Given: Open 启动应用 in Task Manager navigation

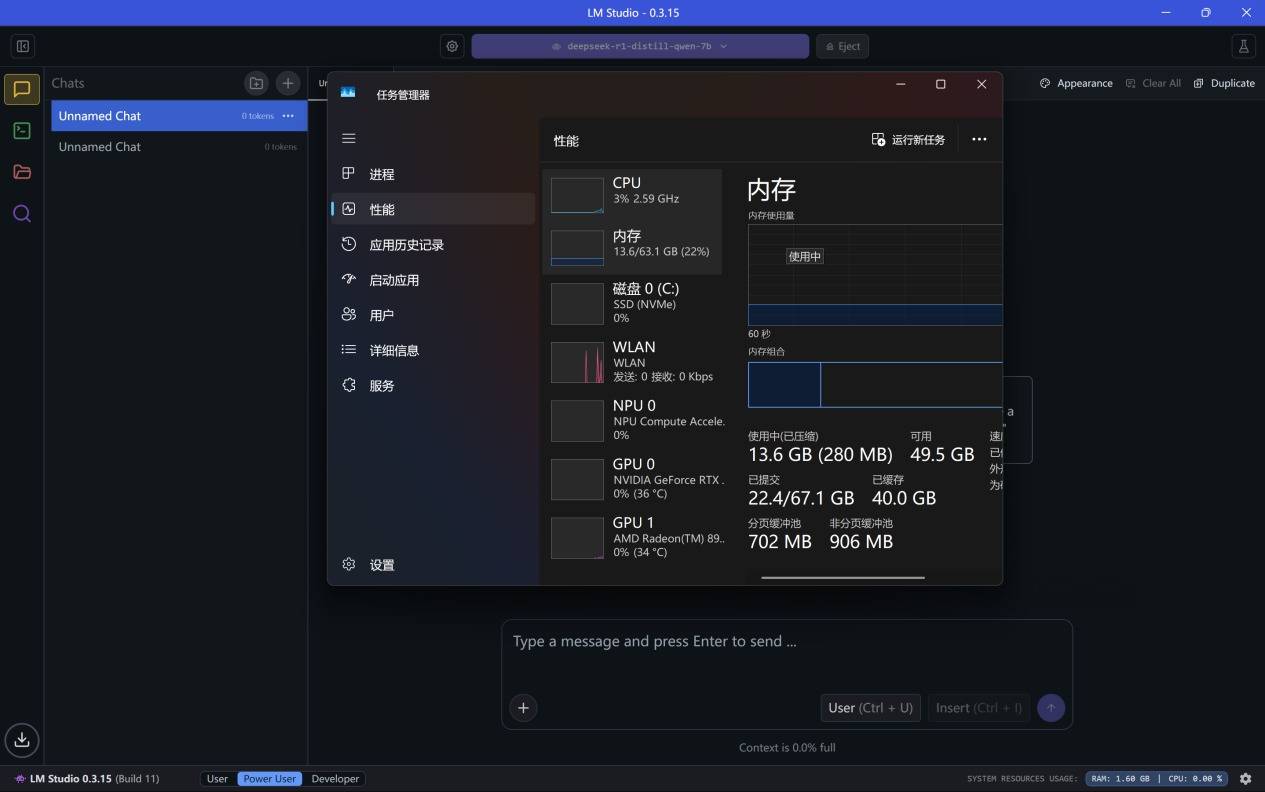Looking at the screenshot, I should coord(393,280).
